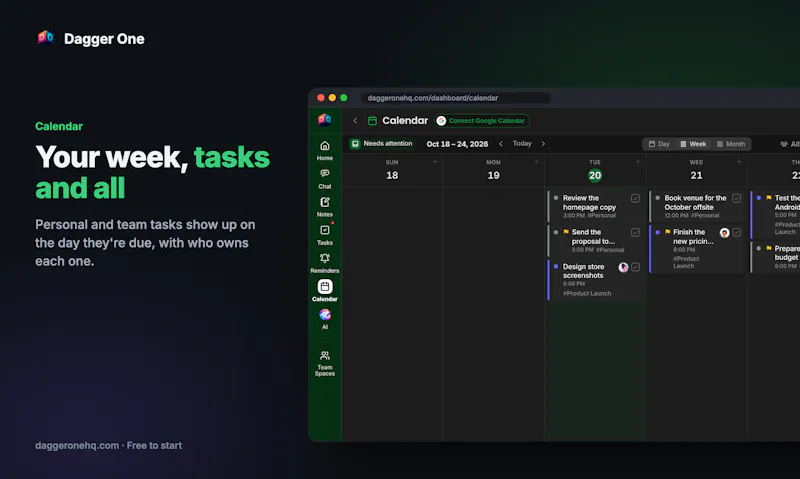This screenshot has height=479, width=800.
Task: Click flag icon on Finish the new pricing
Action: (667, 232)
